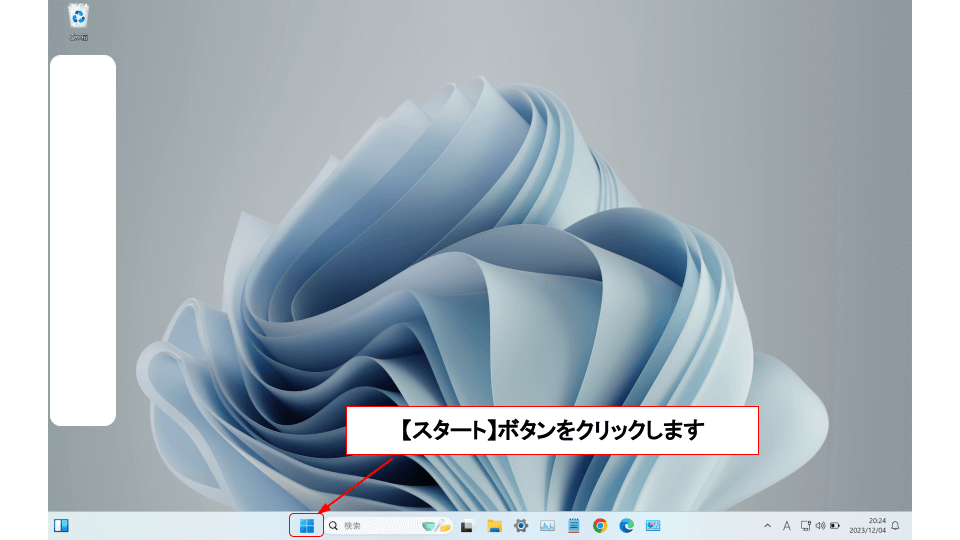Open the Widgets panel from taskbar

click(x=61, y=525)
